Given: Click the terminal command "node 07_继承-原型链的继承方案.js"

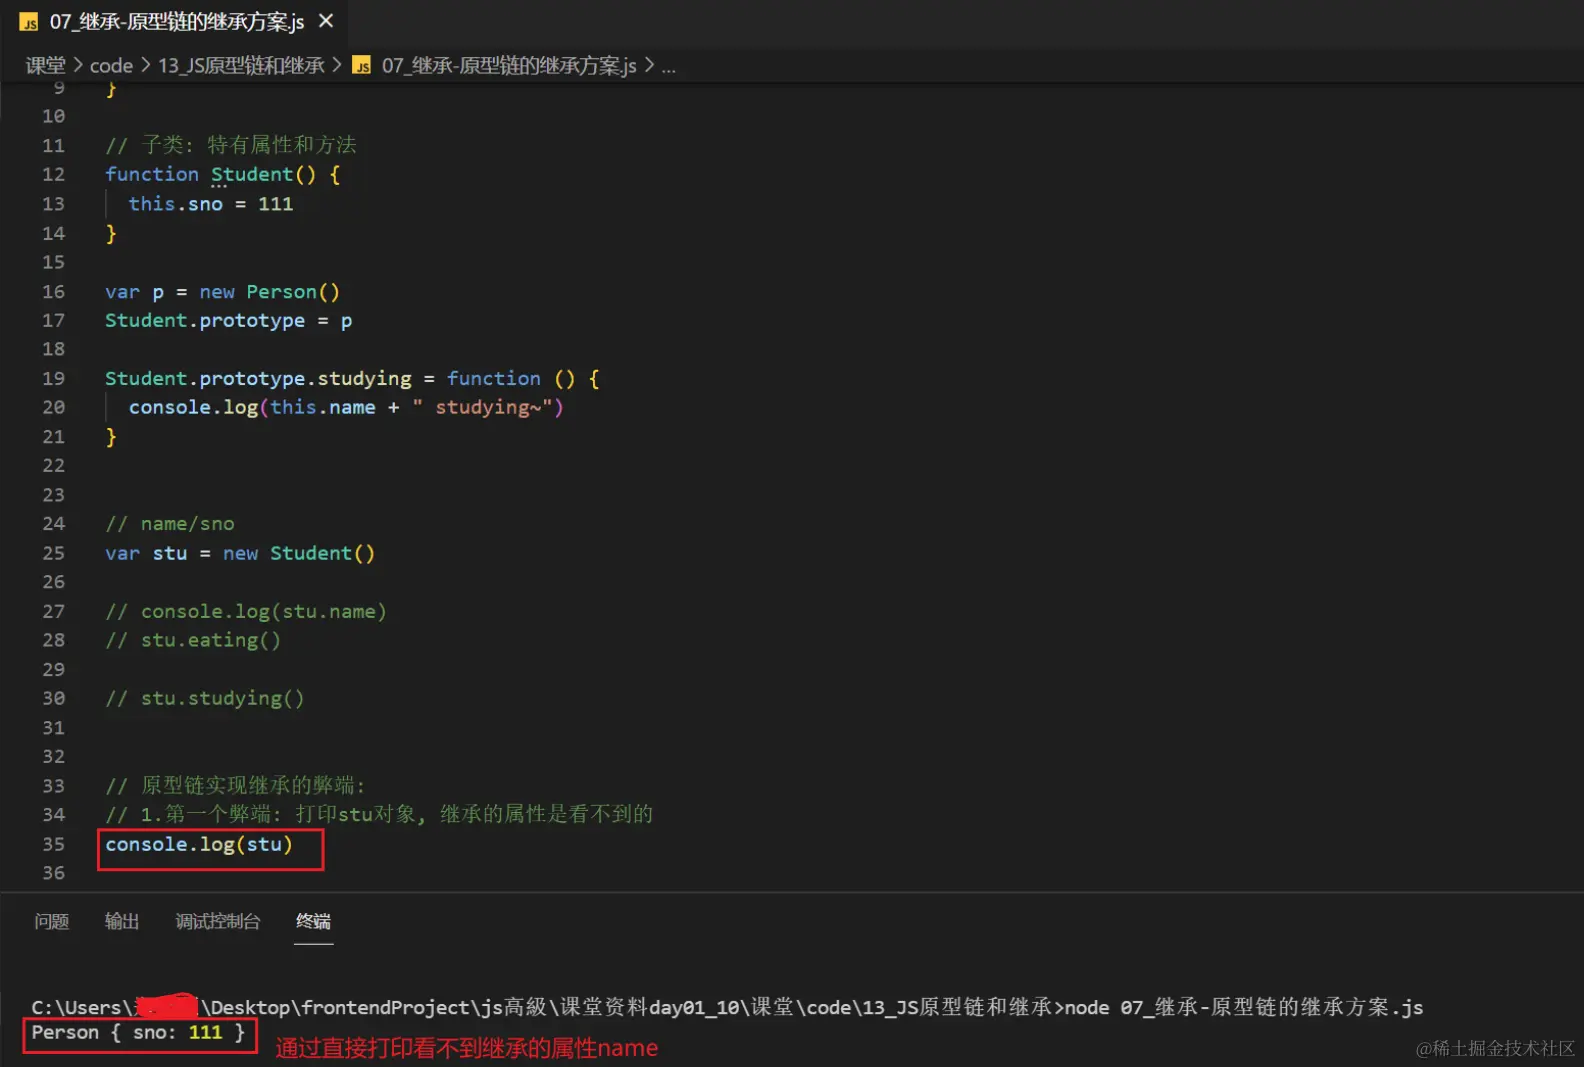Looking at the screenshot, I should pyautogui.click(x=1244, y=1007).
